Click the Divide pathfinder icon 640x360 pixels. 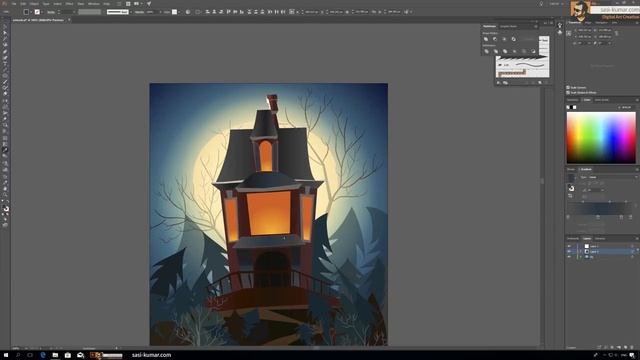pos(487,51)
